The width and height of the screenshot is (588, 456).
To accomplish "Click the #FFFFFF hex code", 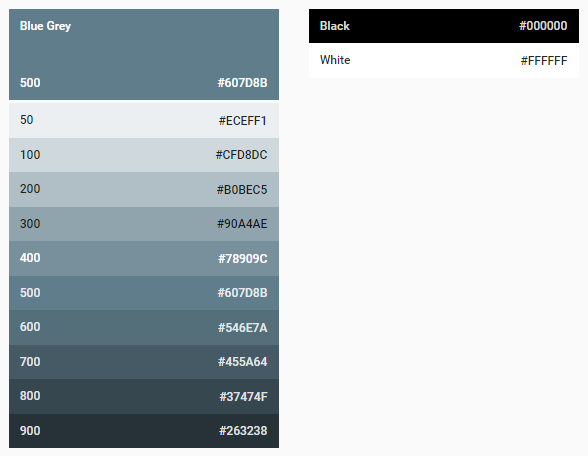I will 544,61.
